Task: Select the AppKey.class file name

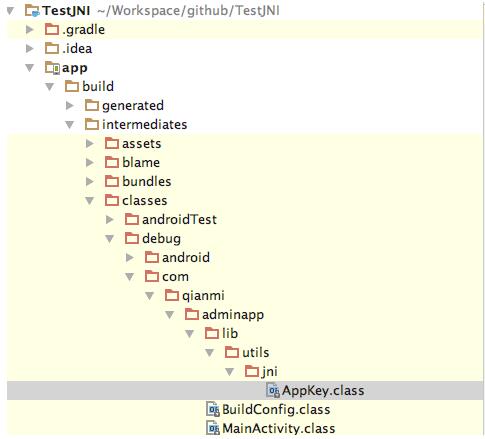Action: [x=323, y=391]
